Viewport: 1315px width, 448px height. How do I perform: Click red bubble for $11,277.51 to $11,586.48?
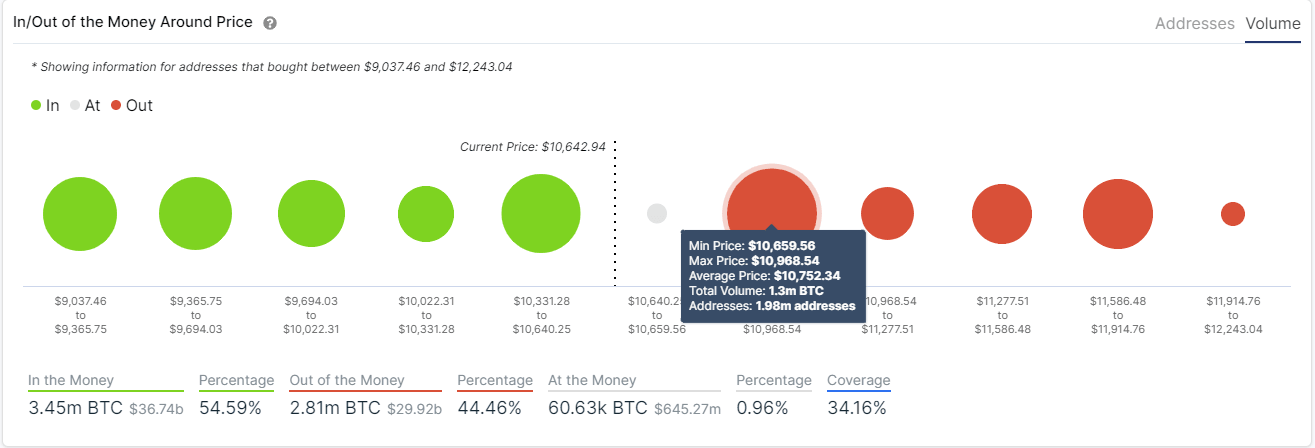(1002, 214)
